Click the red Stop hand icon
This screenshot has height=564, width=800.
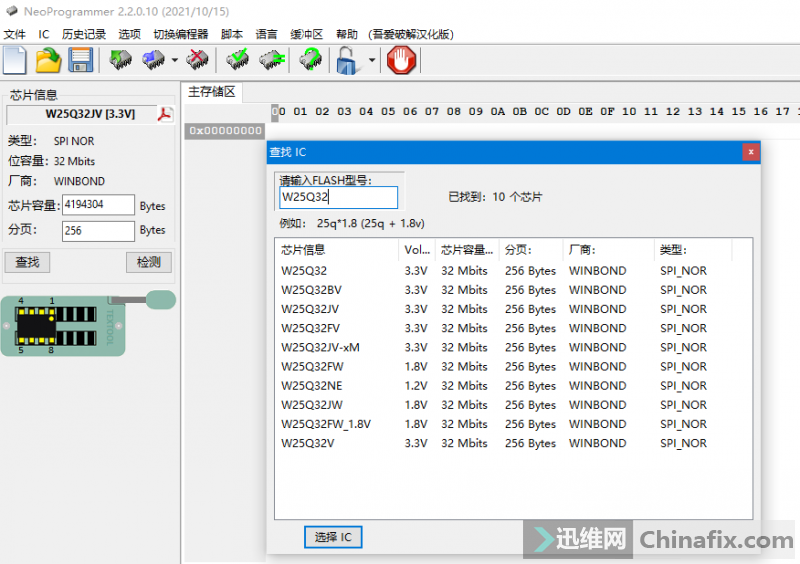click(402, 60)
